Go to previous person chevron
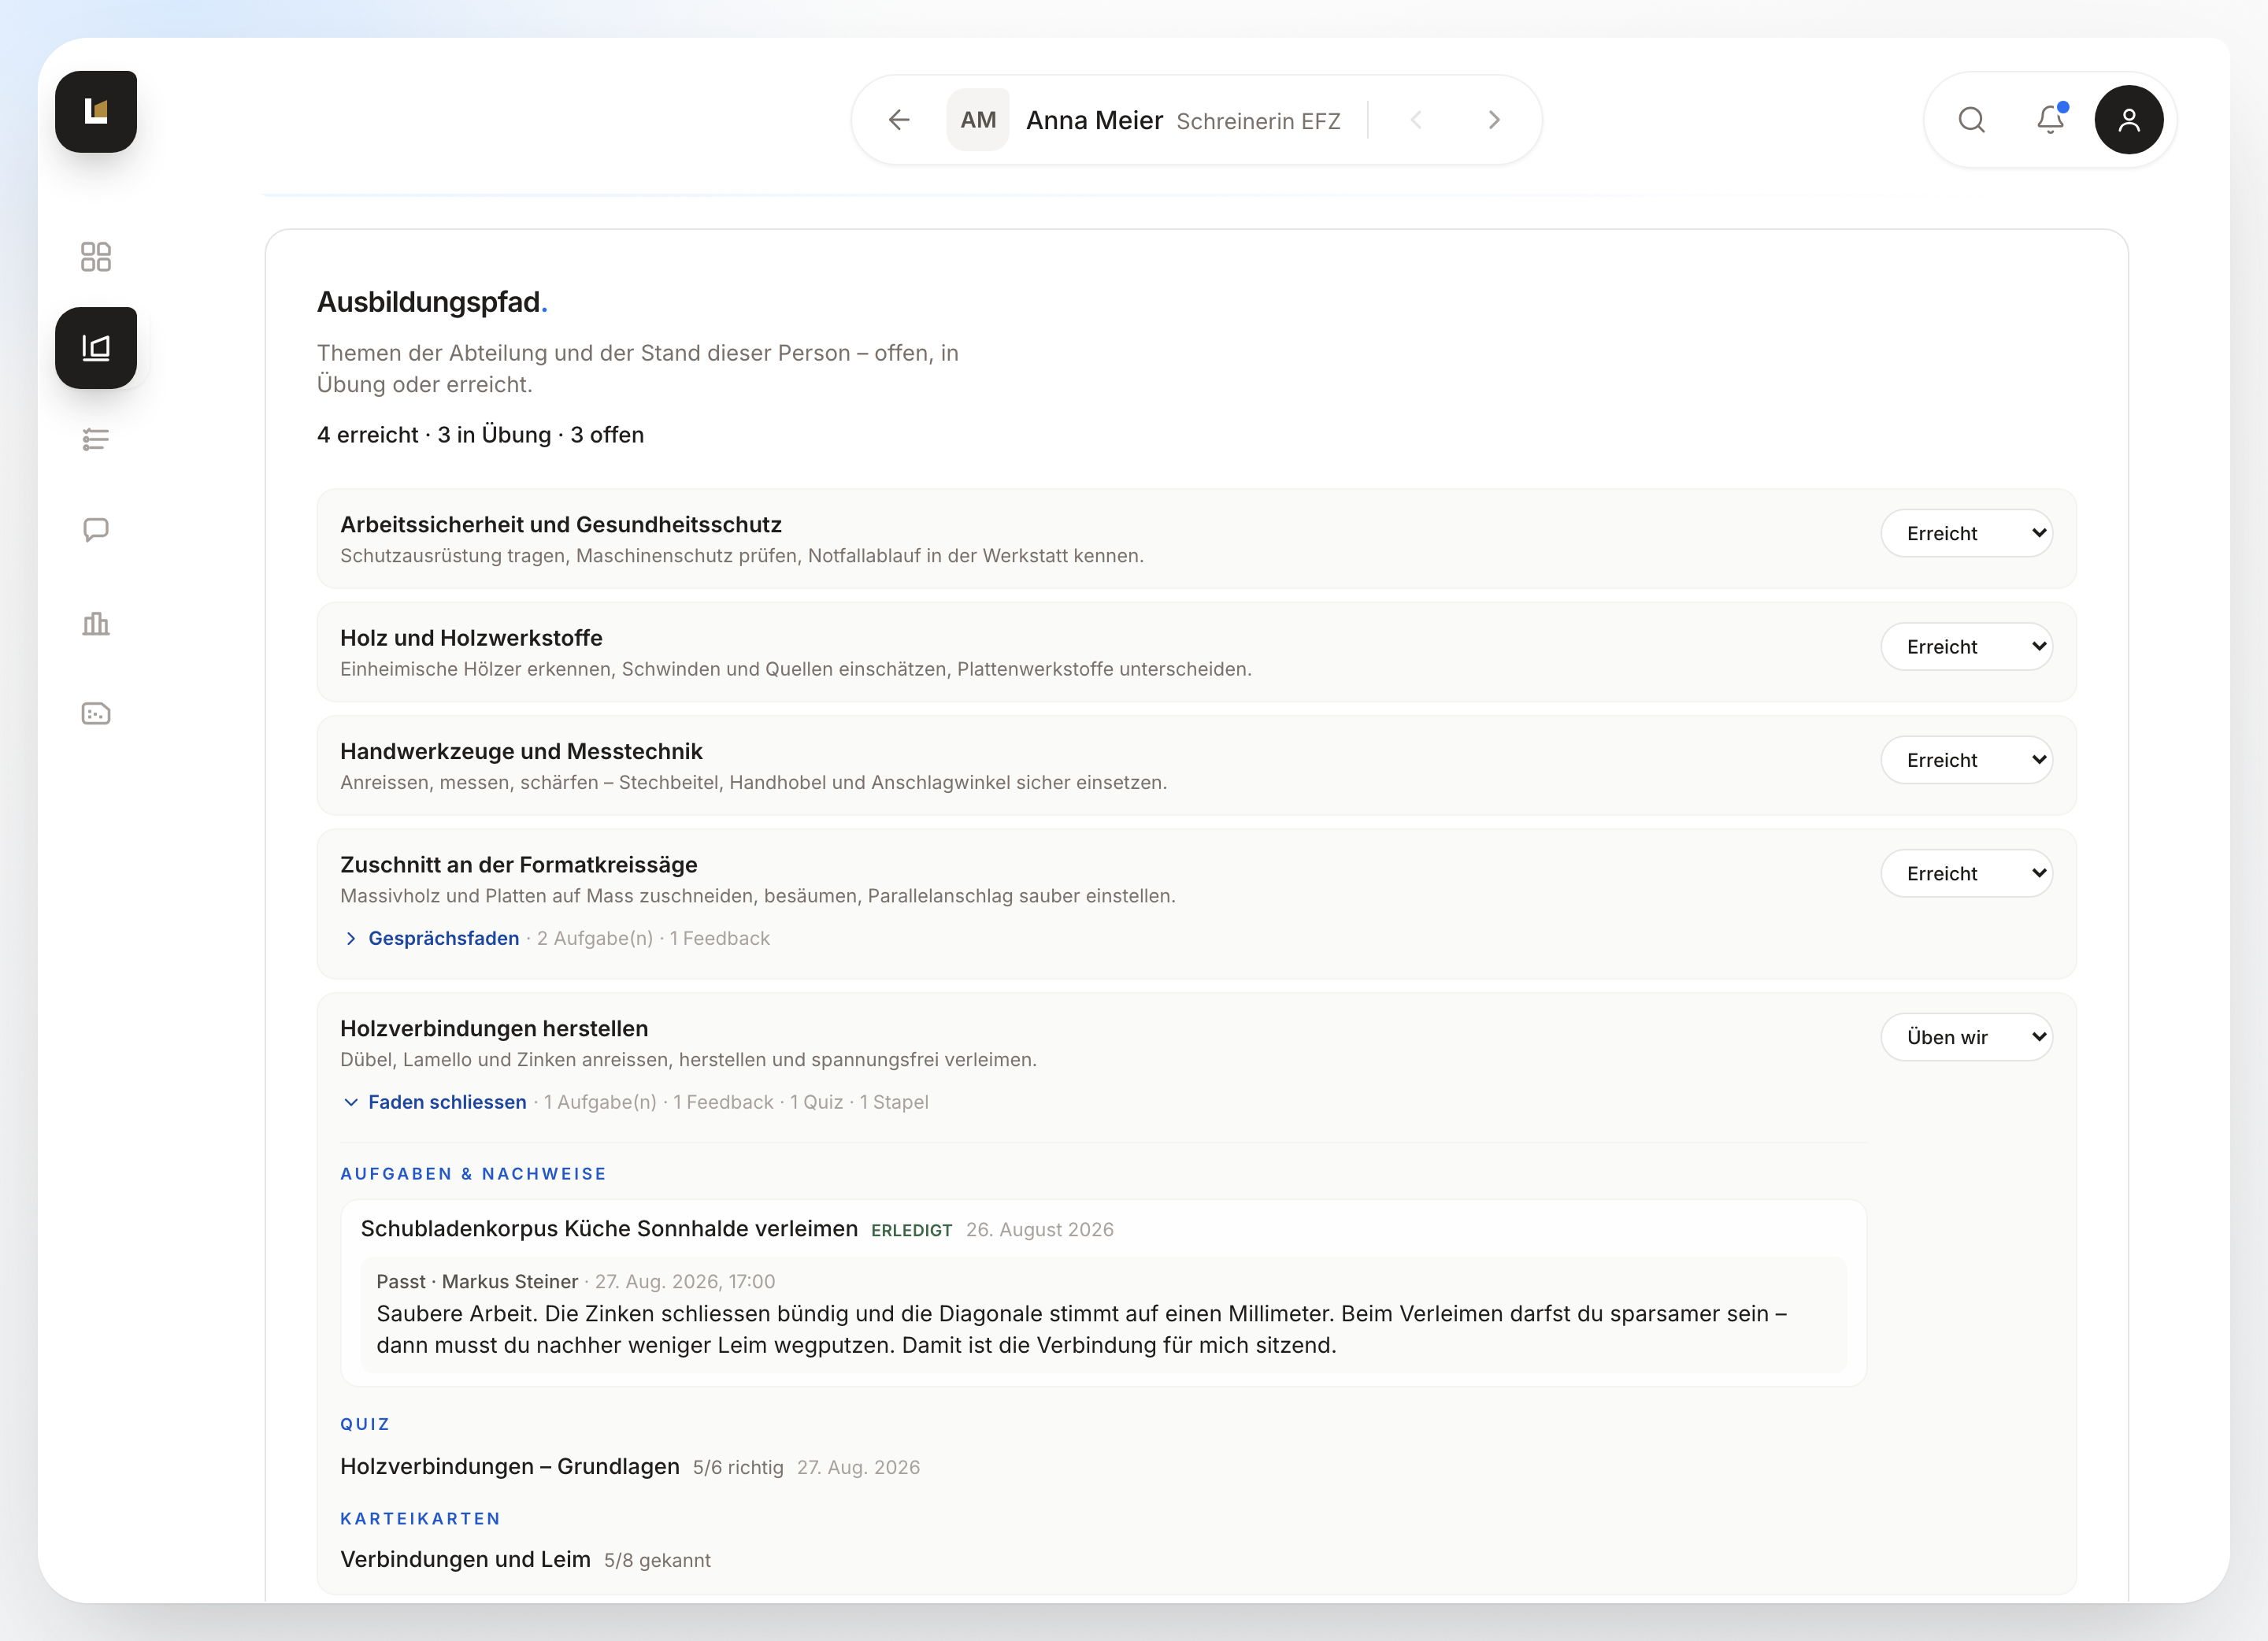Image resolution: width=2268 pixels, height=1641 pixels. (1416, 120)
